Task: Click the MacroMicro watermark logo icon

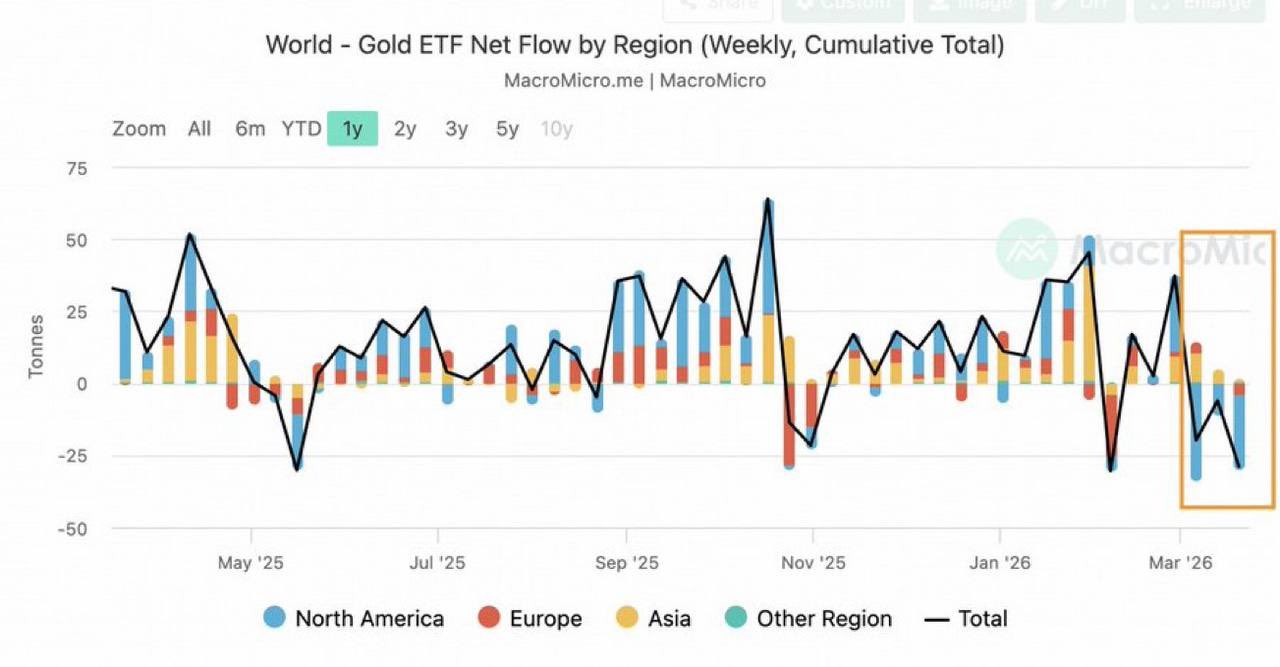Action: point(1026,248)
